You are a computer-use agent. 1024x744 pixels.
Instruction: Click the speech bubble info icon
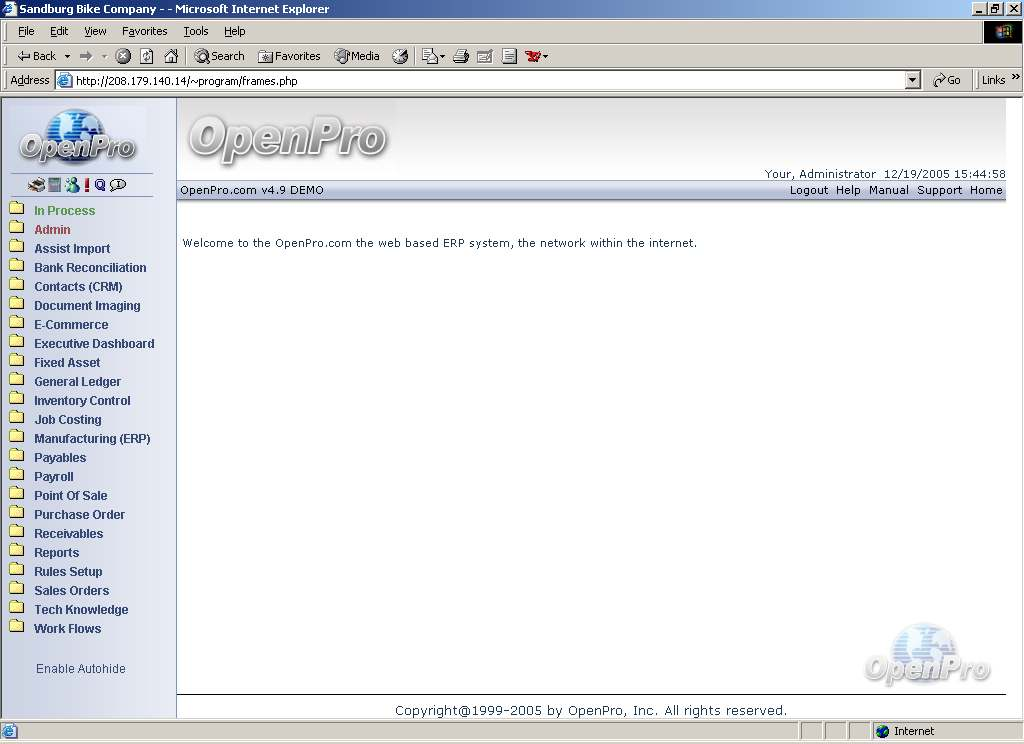tap(118, 185)
